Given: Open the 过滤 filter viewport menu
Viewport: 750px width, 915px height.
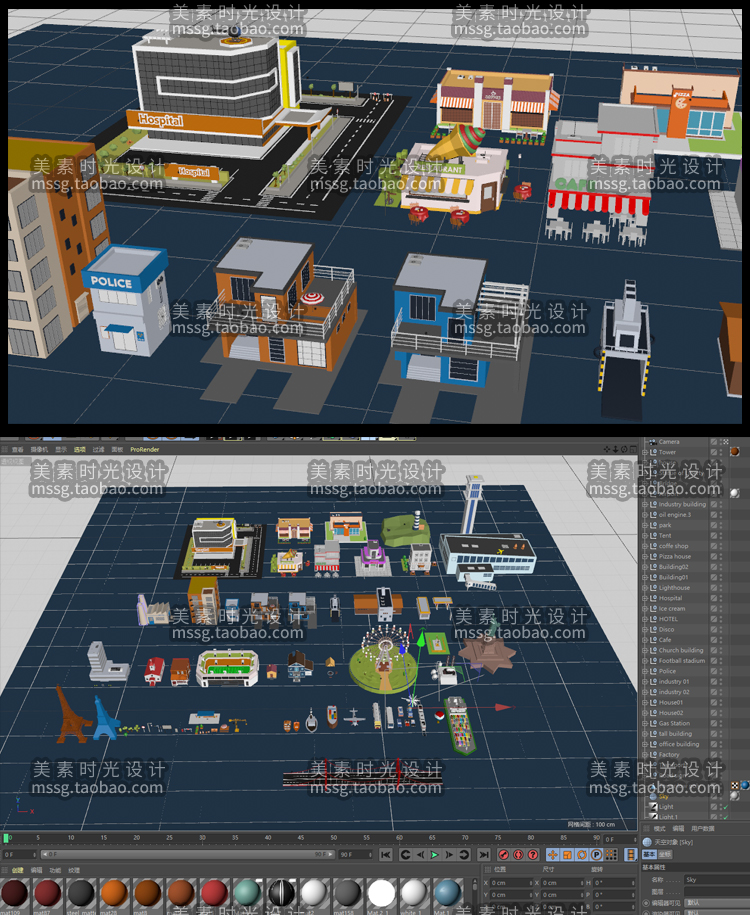Looking at the screenshot, I should pyautogui.click(x=99, y=449).
